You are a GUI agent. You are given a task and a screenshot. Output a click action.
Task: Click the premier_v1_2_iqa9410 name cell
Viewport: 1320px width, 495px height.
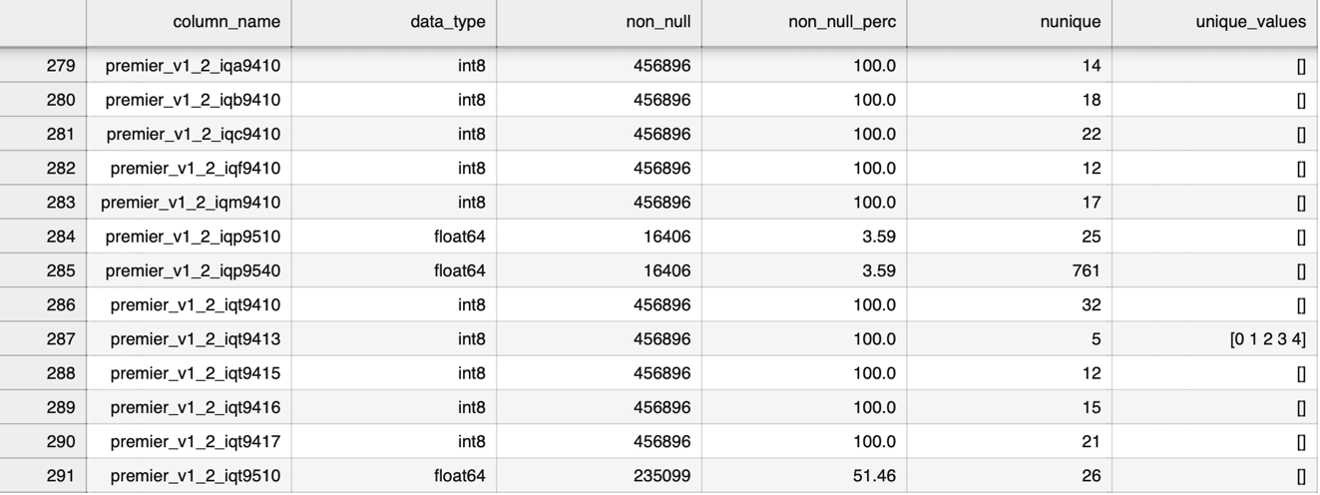pyautogui.click(x=192, y=66)
